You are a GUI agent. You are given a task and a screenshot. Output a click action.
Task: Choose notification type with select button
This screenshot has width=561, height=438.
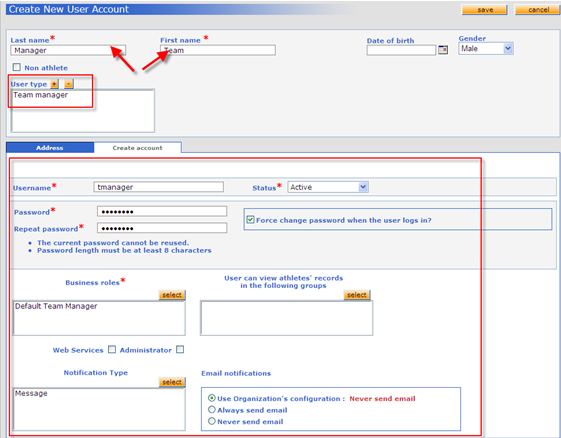click(x=172, y=382)
